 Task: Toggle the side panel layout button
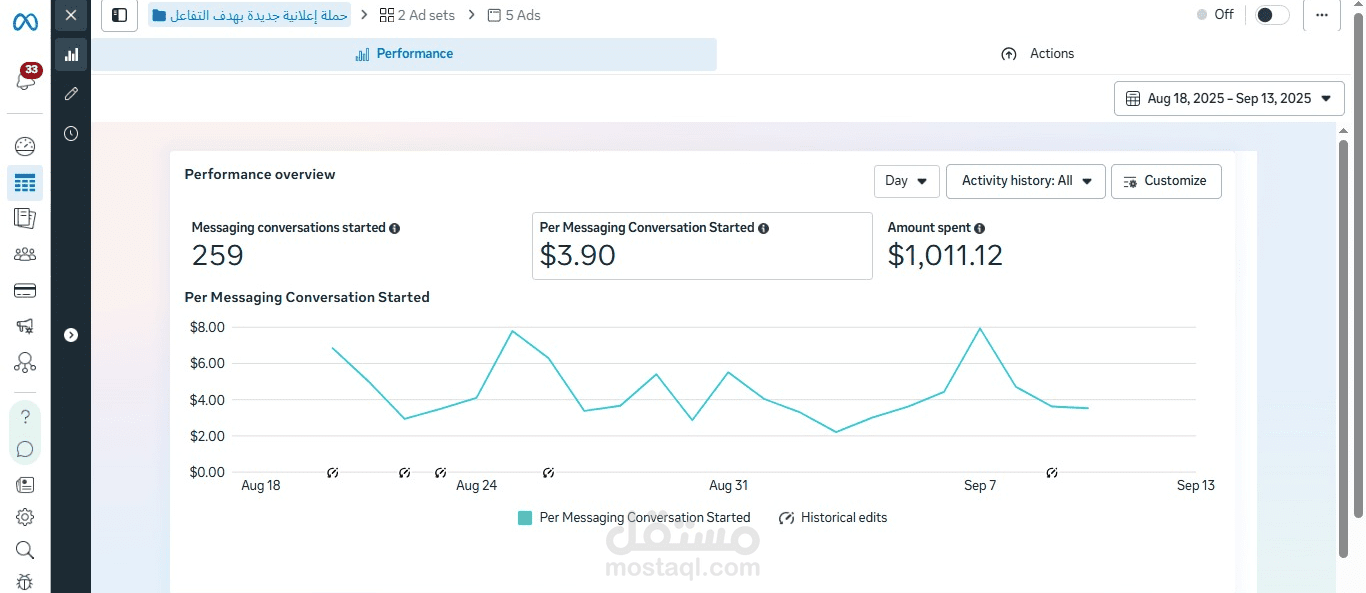[x=120, y=15]
